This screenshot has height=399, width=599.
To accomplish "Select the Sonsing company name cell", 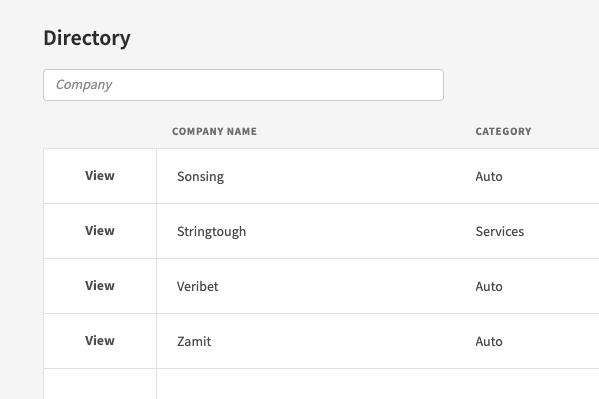I will click(x=200, y=177).
